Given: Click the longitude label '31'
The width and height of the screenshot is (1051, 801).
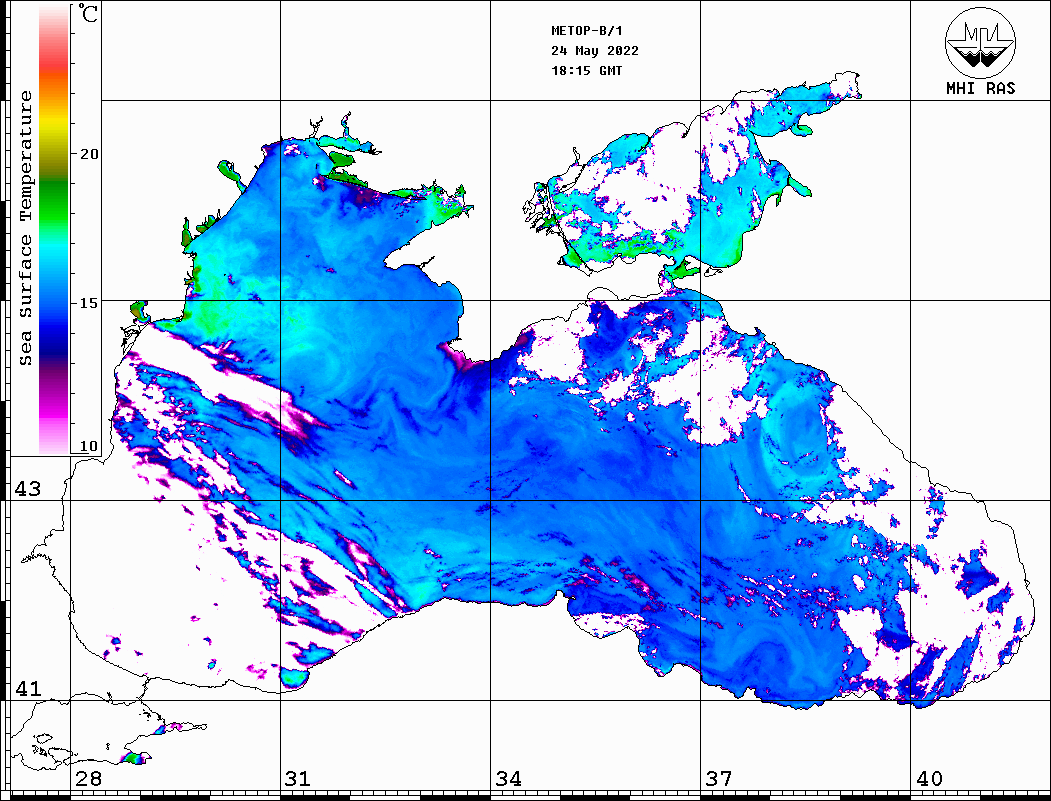Looking at the screenshot, I should tap(298, 779).
